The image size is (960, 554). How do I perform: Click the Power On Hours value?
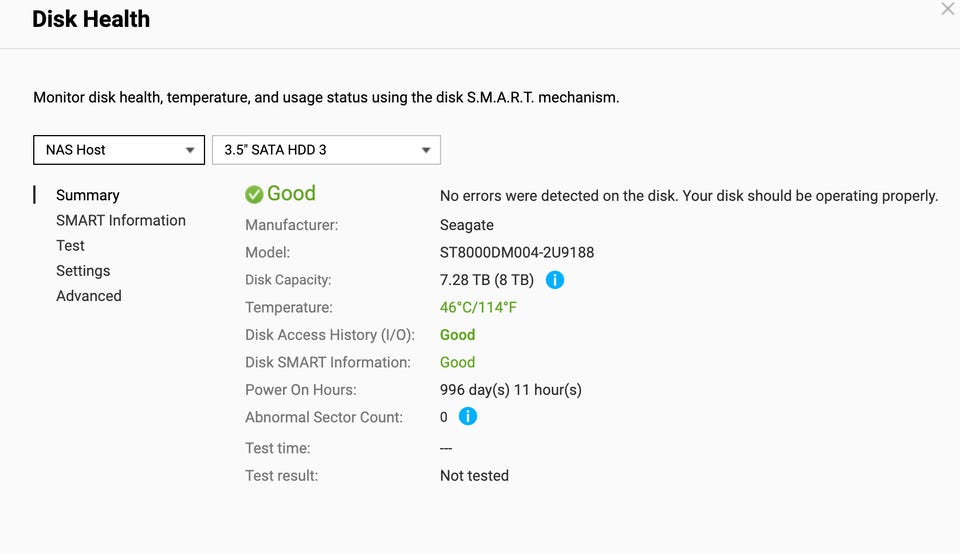[511, 390]
